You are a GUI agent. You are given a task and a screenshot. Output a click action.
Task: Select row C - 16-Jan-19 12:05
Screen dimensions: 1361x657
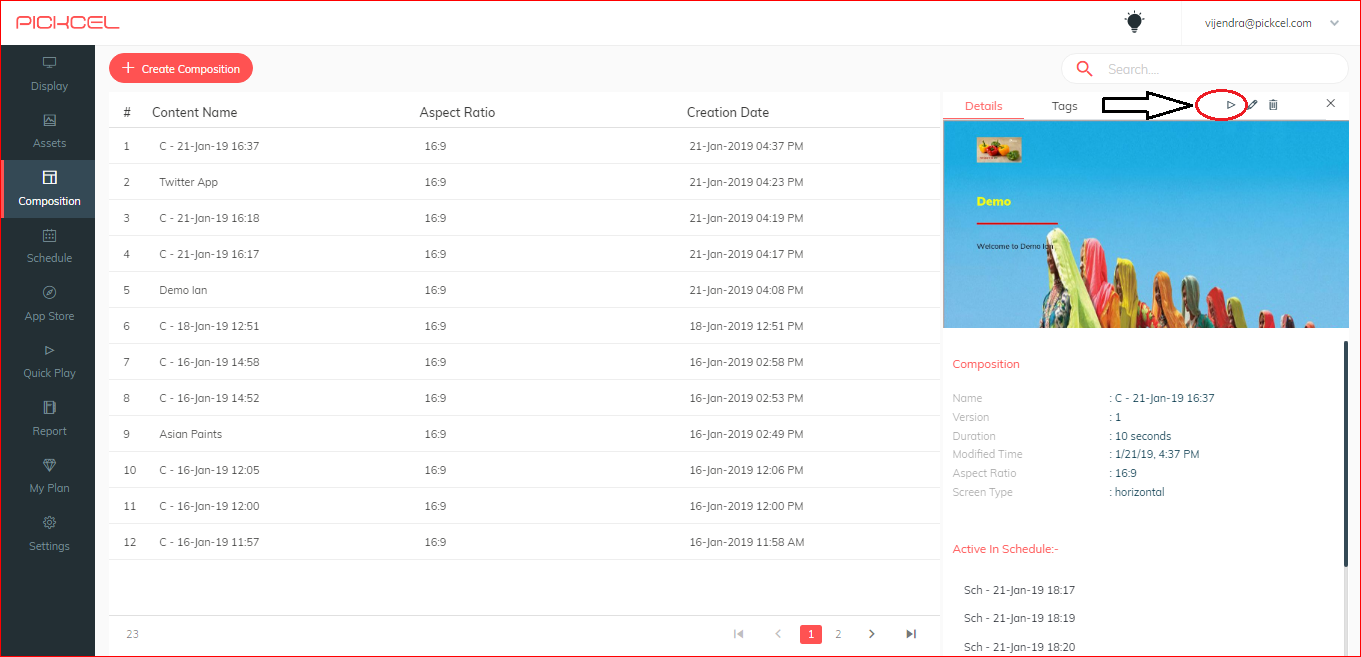click(x=524, y=470)
